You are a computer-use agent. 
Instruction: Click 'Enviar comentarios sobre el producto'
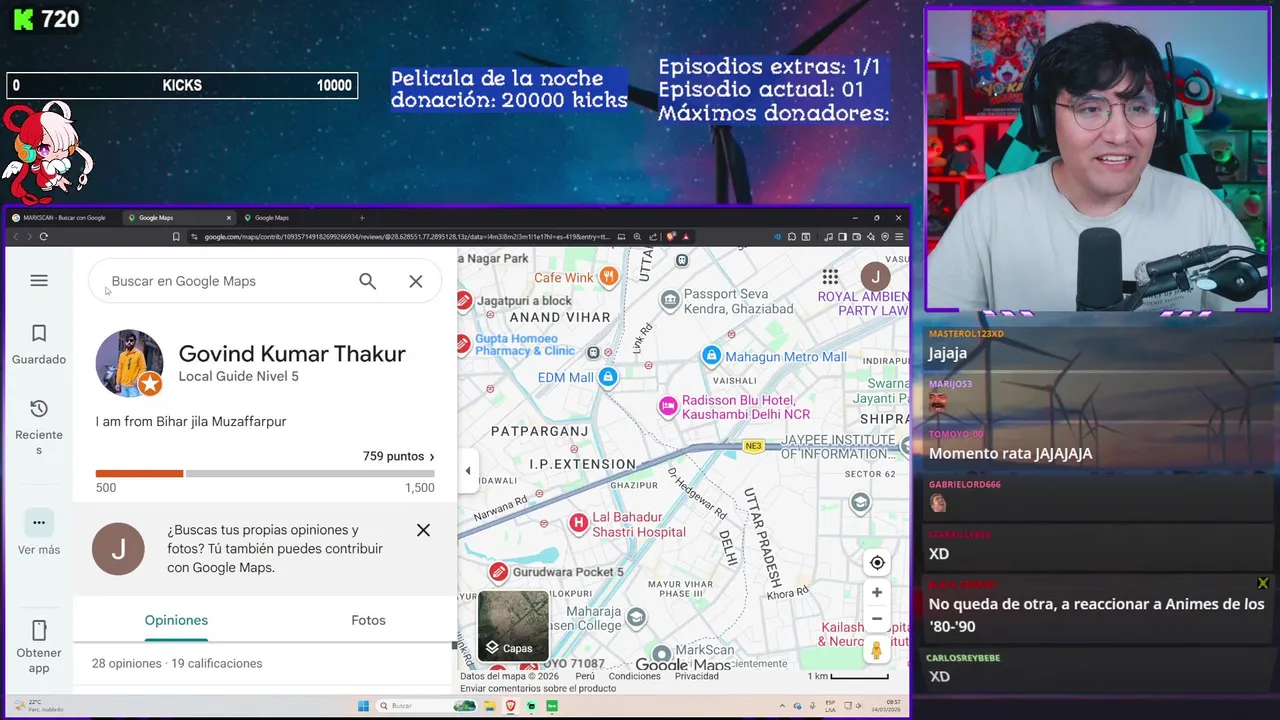[538, 688]
